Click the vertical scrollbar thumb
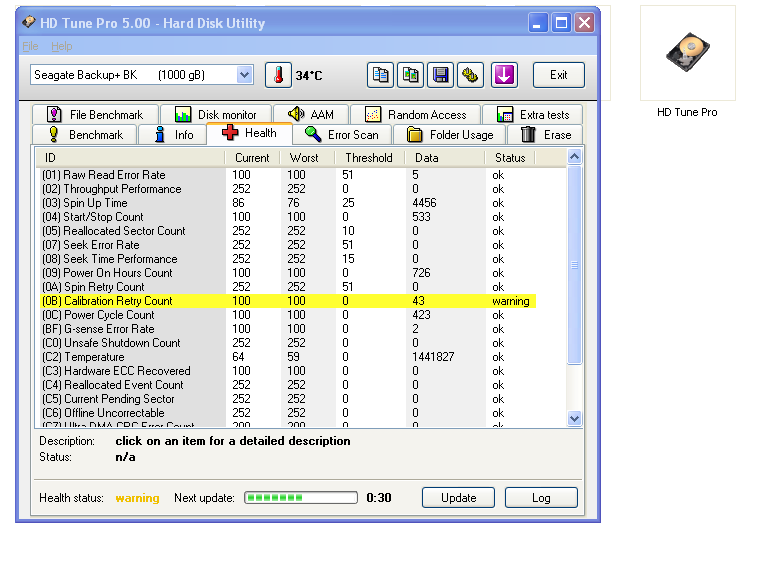 pyautogui.click(x=574, y=265)
